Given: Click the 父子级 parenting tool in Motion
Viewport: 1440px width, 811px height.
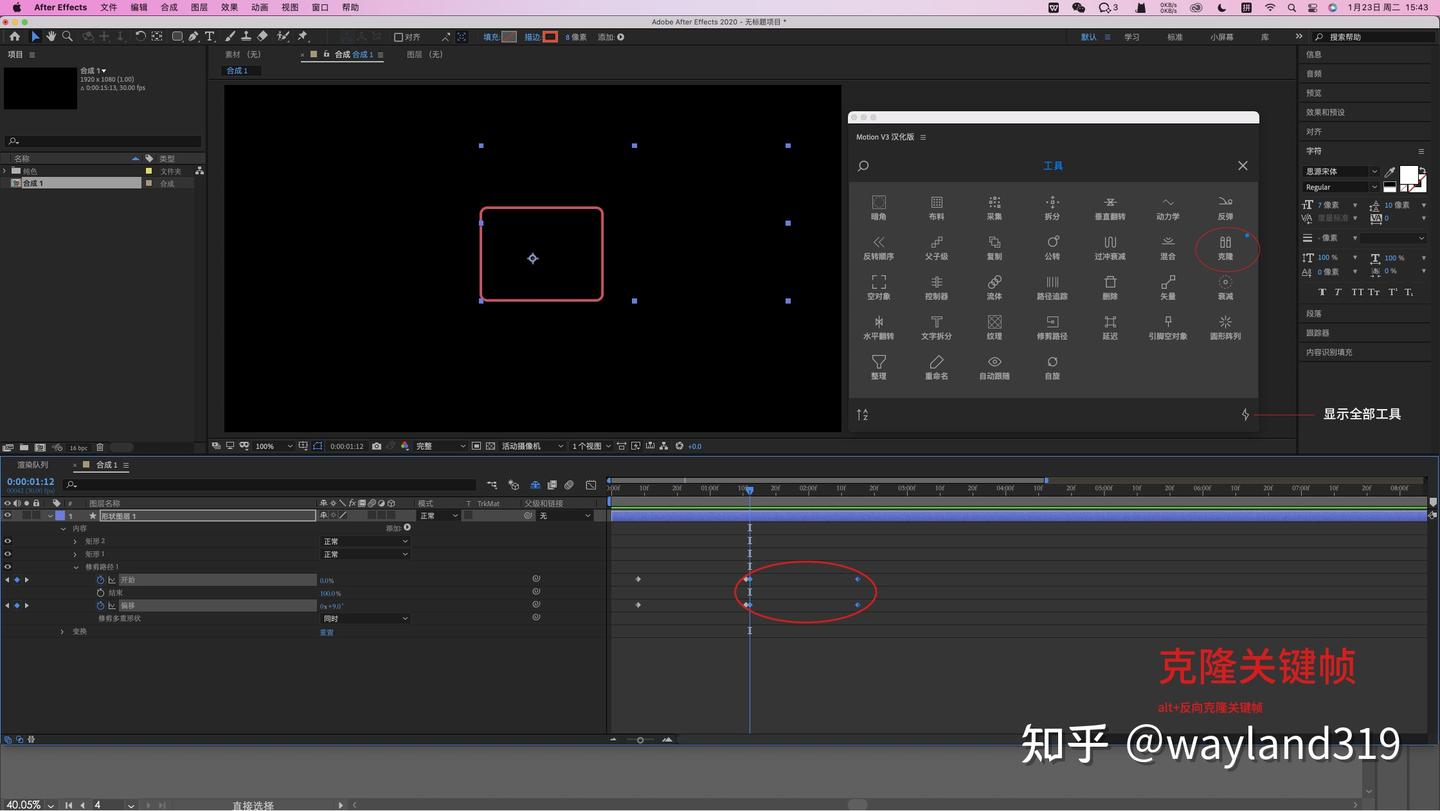Looking at the screenshot, I should pyautogui.click(x=936, y=247).
